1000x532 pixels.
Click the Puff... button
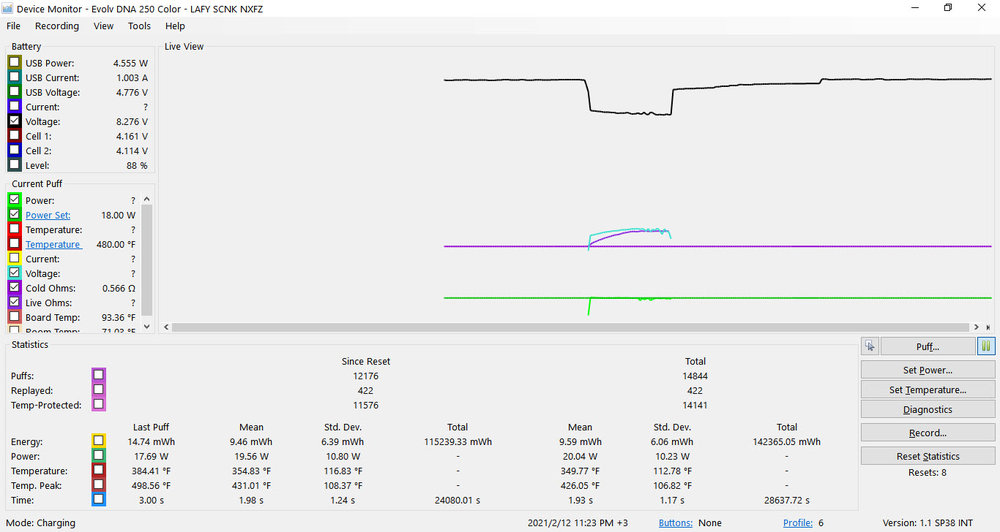(928, 346)
